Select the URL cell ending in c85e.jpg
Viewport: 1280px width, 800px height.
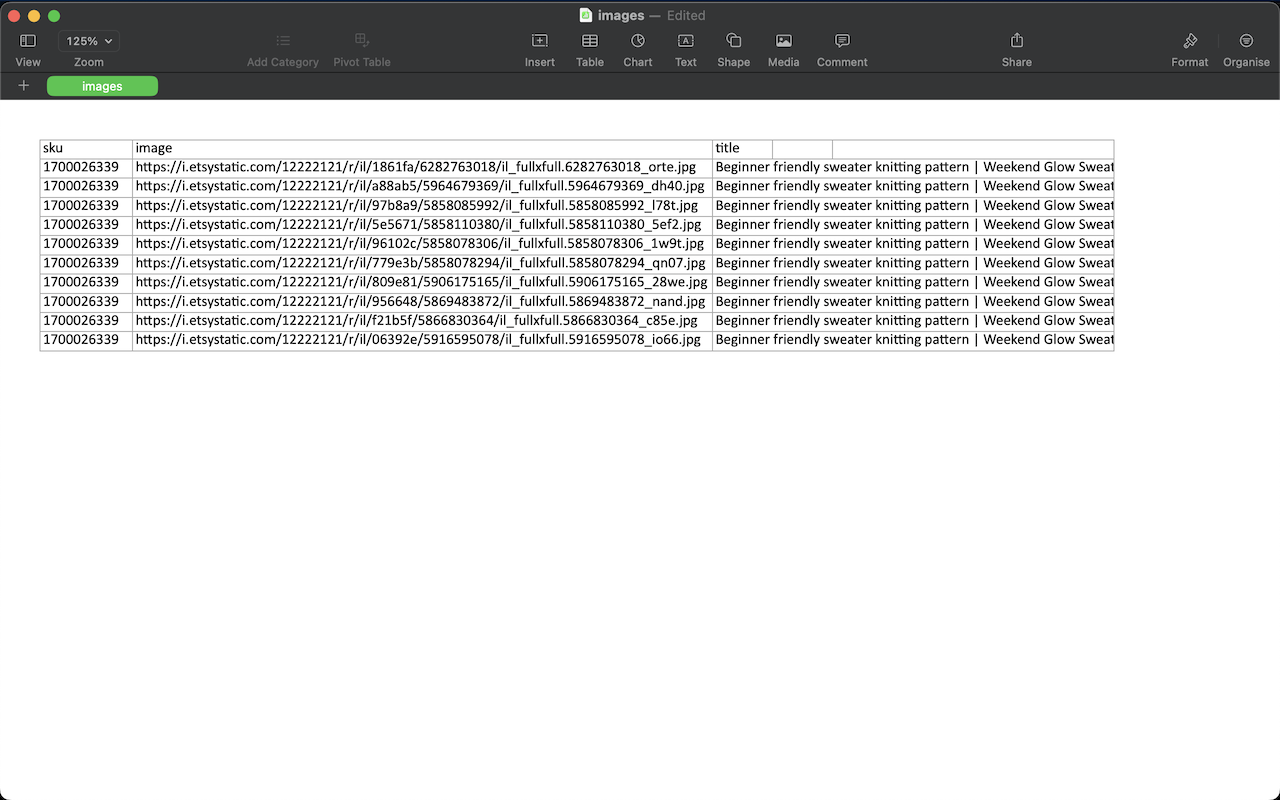(x=422, y=320)
